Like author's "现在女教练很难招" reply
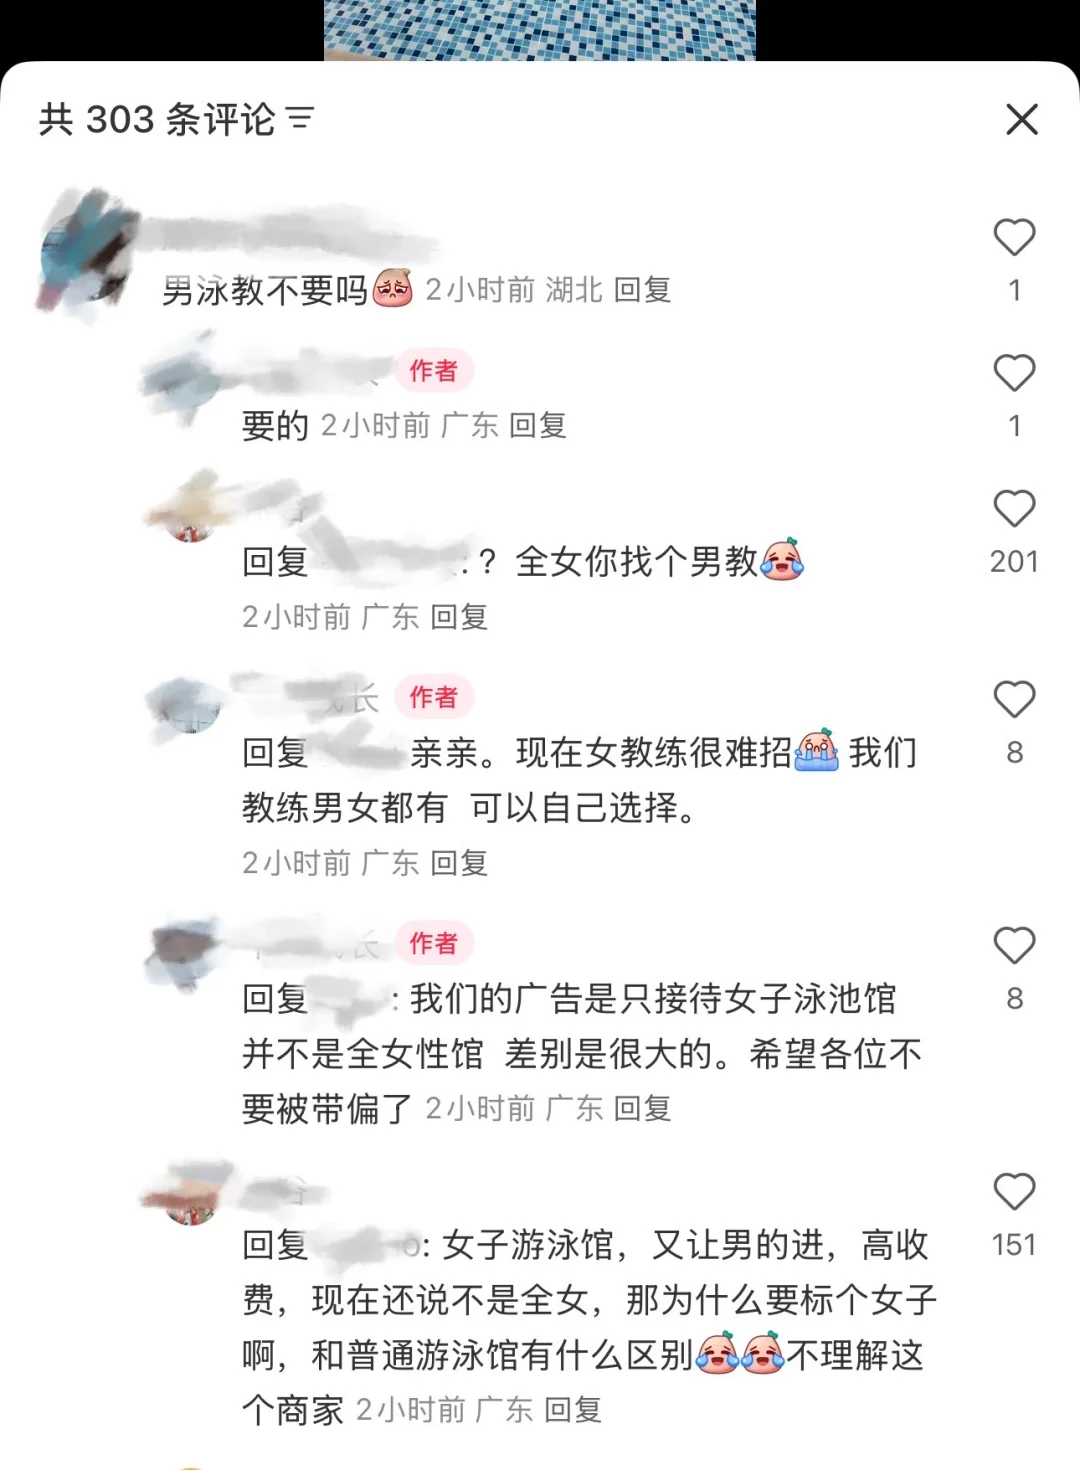The height and width of the screenshot is (1470, 1080). tap(1014, 699)
